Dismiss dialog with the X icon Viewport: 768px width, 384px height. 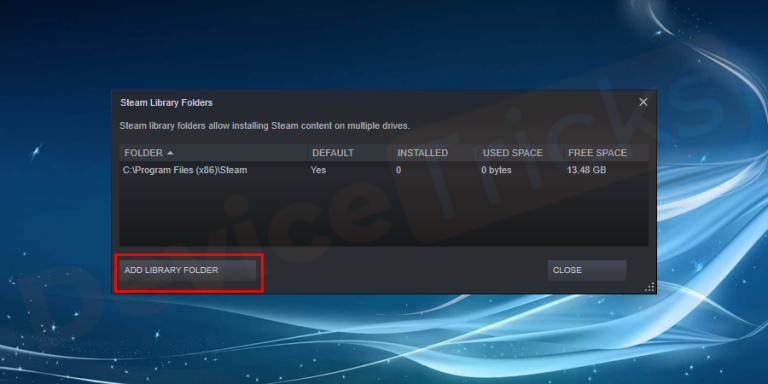click(x=643, y=102)
